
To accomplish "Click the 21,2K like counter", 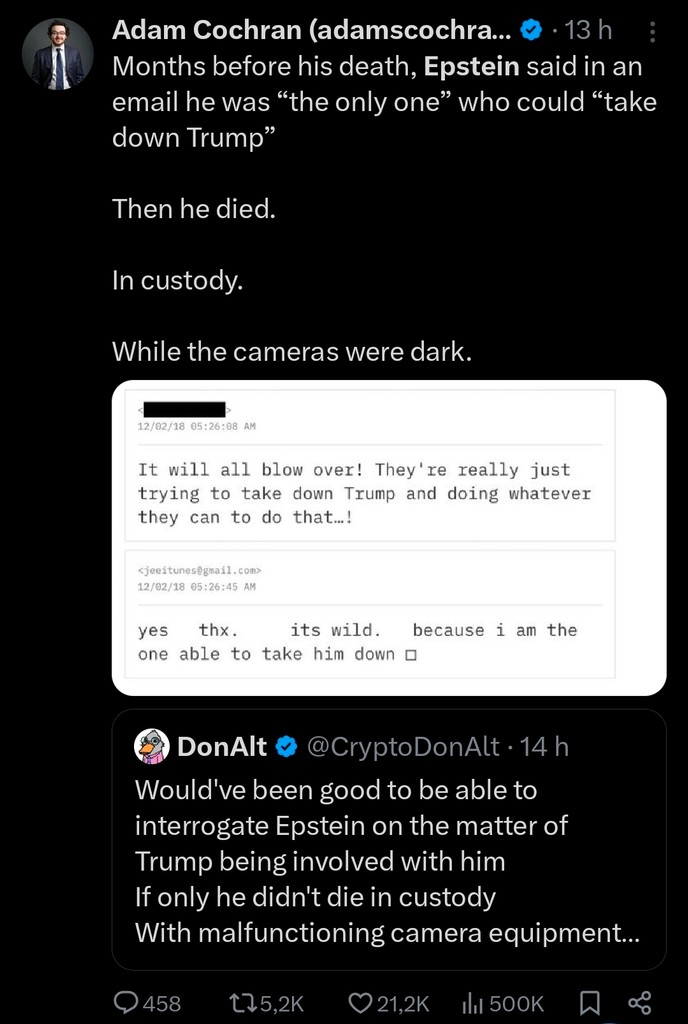I will point(401,1003).
